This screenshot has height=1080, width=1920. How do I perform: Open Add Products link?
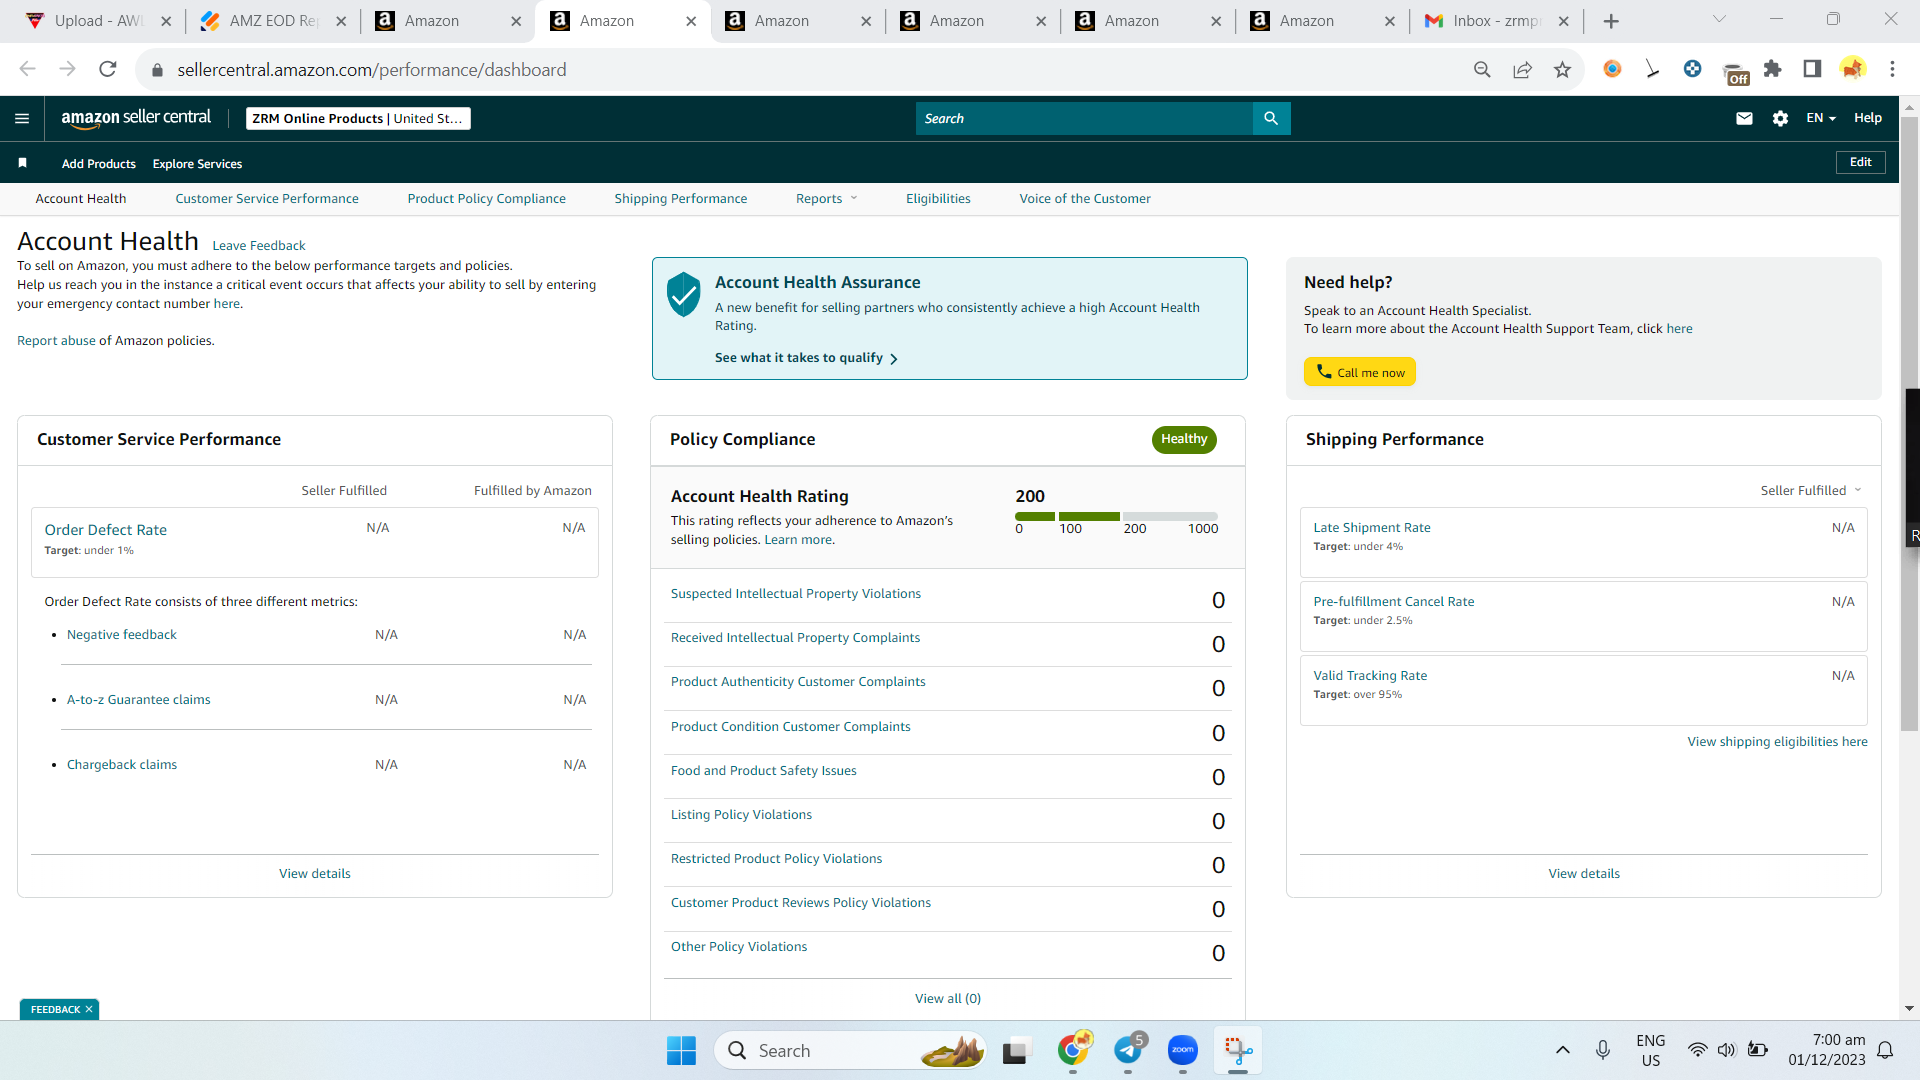click(x=99, y=164)
